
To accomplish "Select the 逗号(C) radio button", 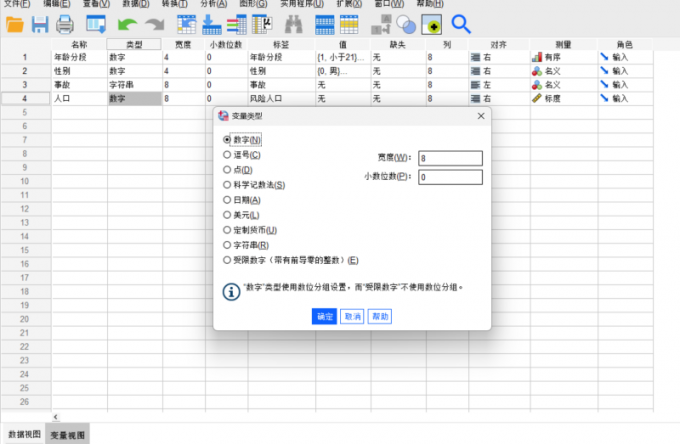I will coord(227,155).
